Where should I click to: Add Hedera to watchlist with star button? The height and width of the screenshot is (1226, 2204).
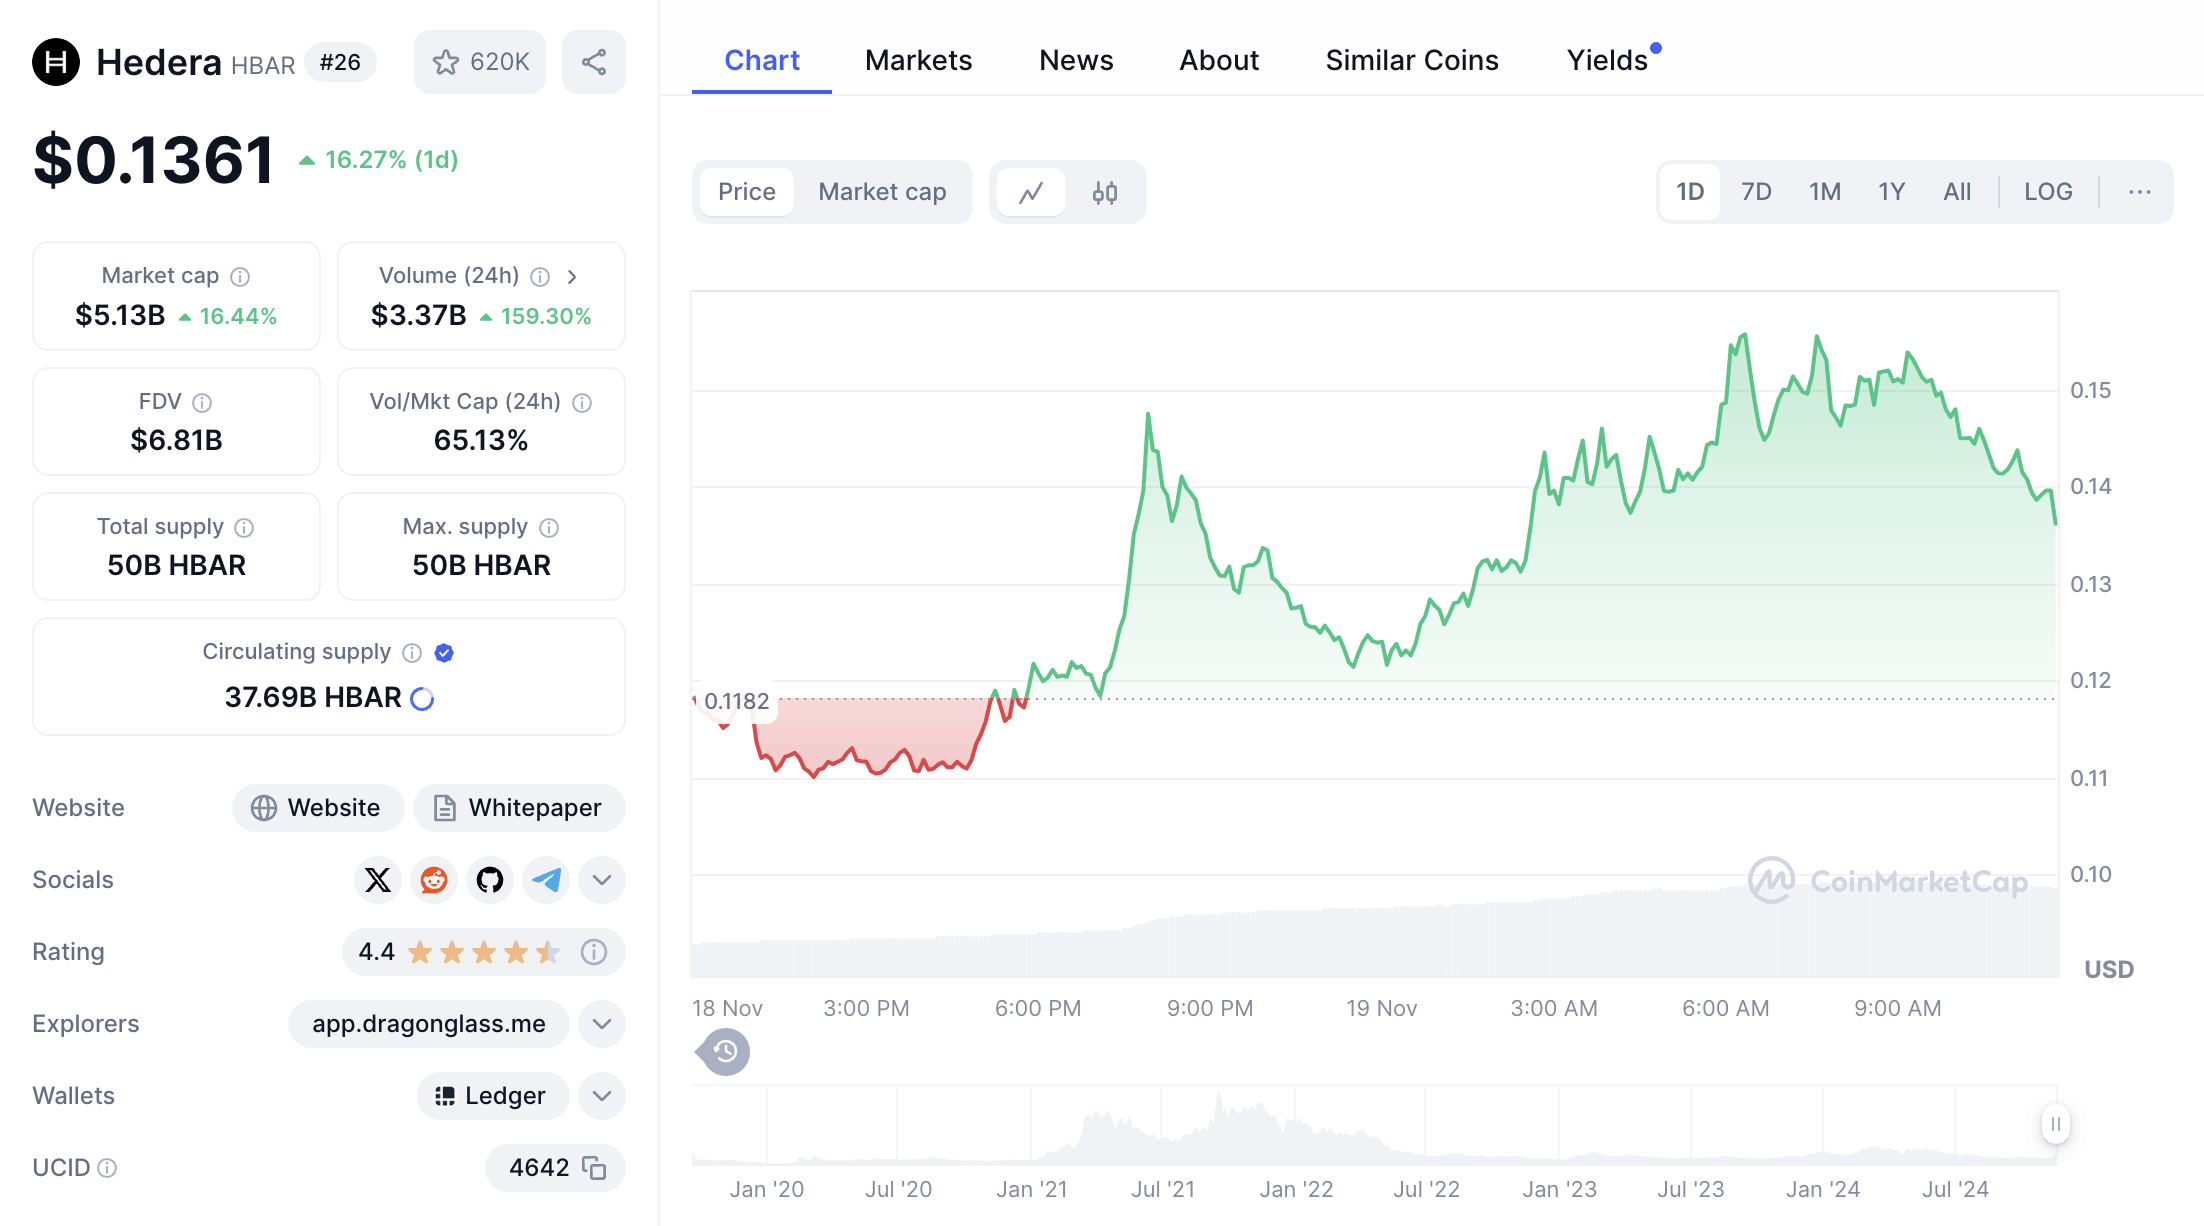click(480, 62)
